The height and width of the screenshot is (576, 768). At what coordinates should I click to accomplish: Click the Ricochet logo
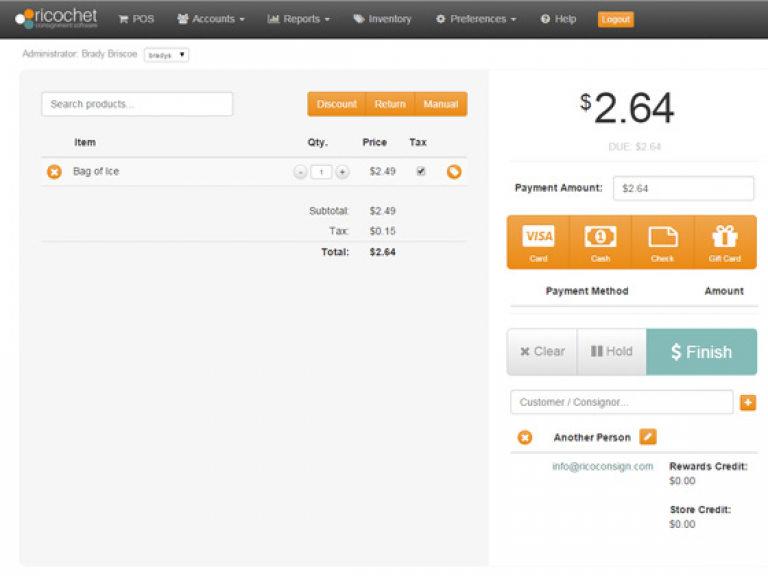tap(56, 19)
